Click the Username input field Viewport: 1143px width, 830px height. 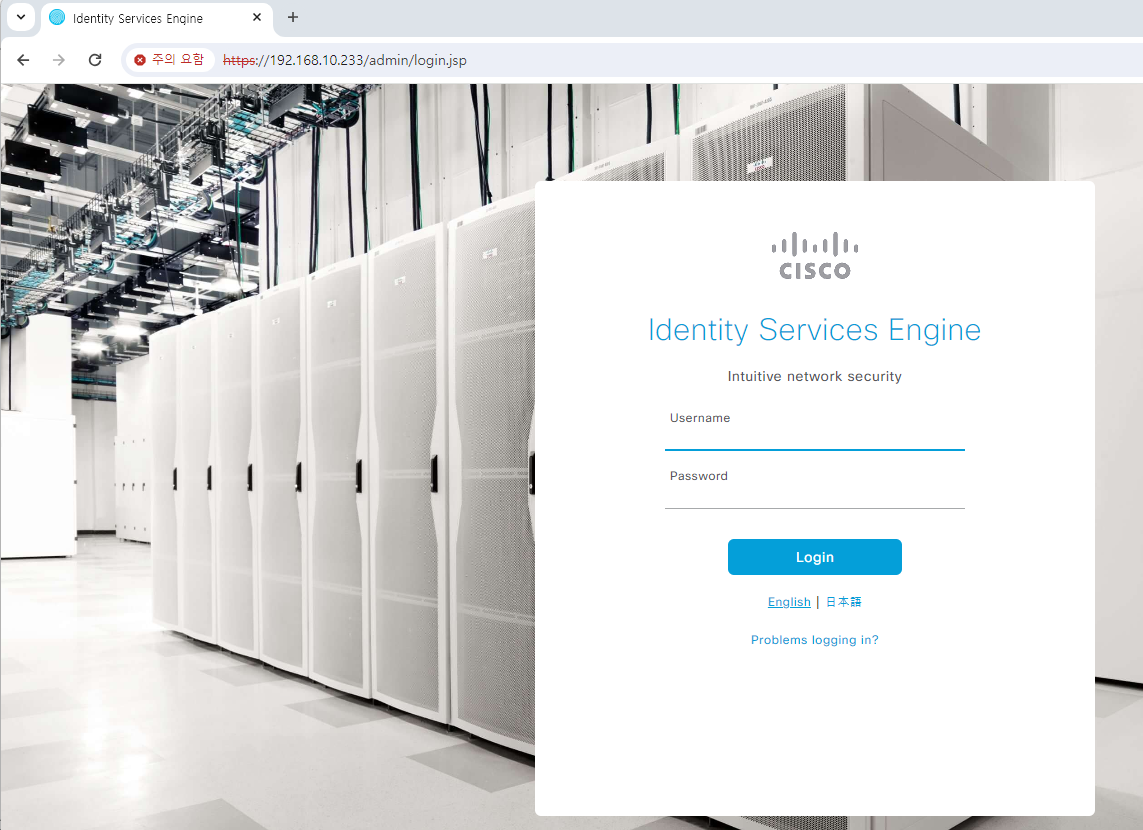pos(814,438)
